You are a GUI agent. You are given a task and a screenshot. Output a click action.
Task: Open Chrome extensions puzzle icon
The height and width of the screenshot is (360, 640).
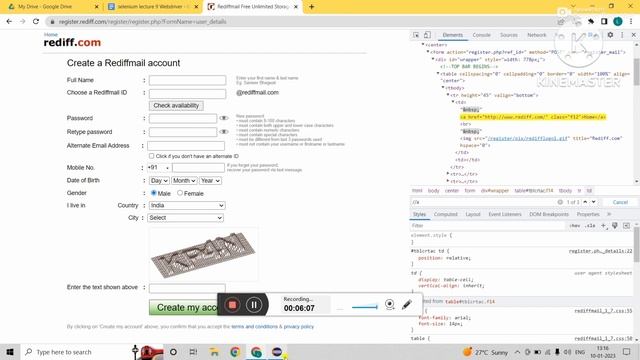[x=591, y=21]
